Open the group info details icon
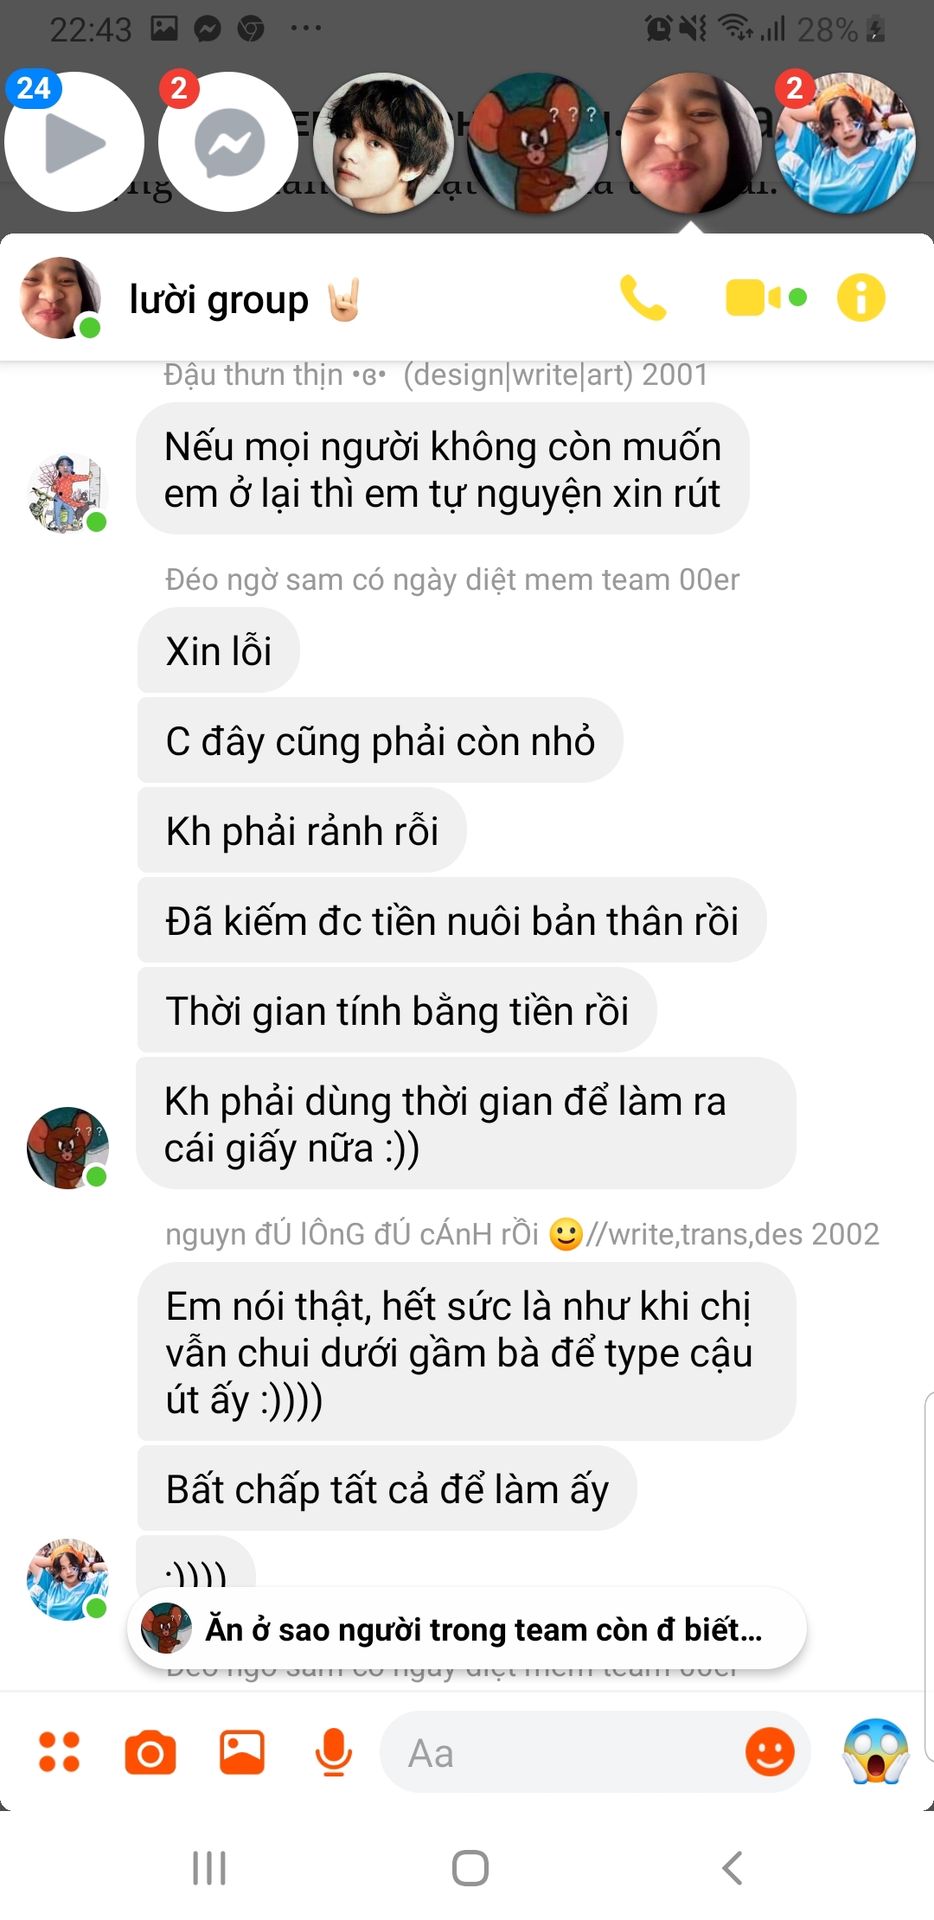 coord(861,298)
